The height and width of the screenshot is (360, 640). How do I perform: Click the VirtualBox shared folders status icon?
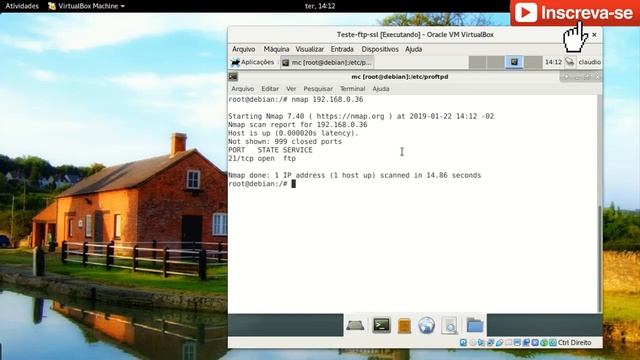(x=508, y=342)
